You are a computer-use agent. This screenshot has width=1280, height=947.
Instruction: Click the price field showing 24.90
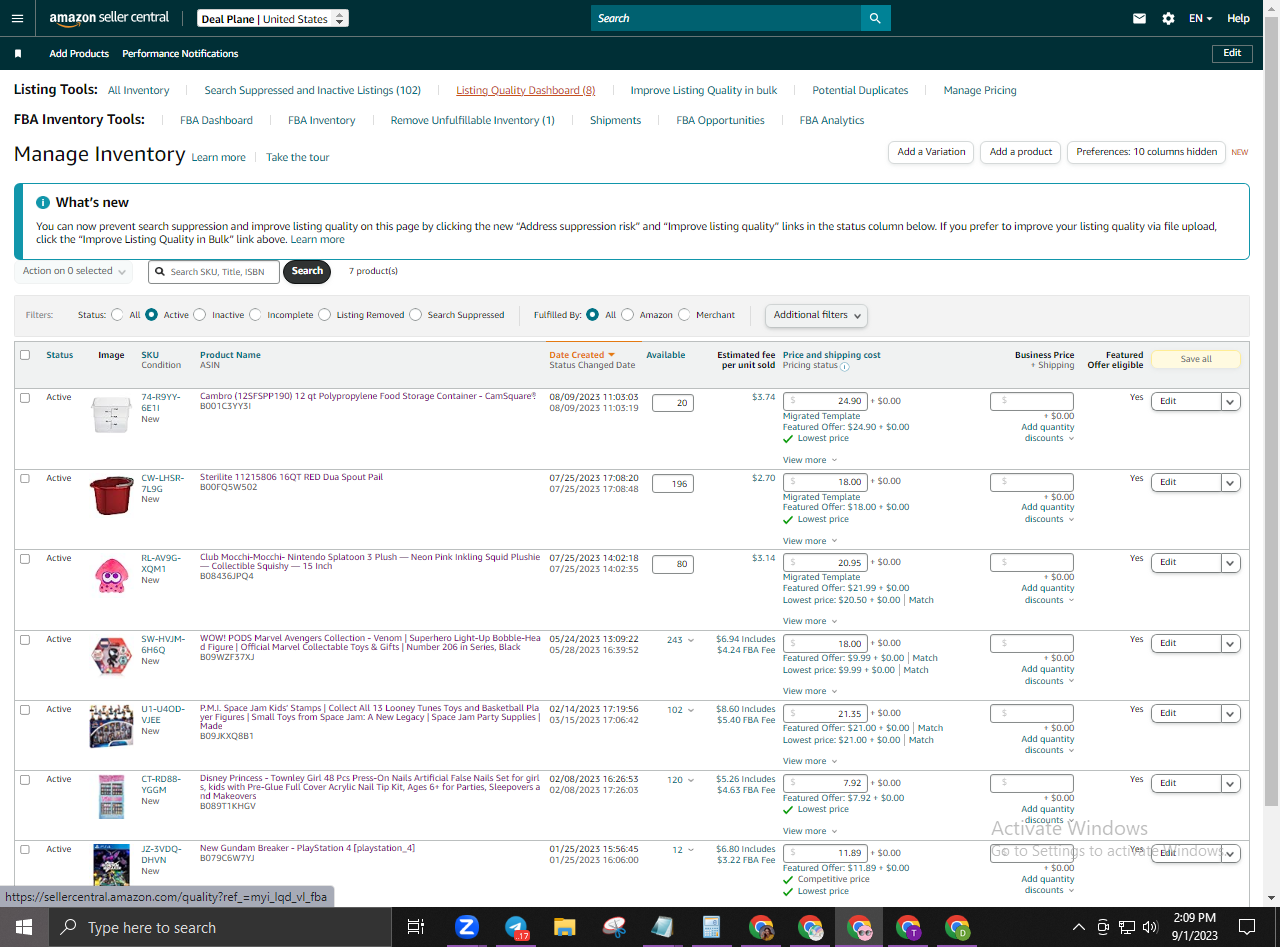pyautogui.click(x=827, y=401)
